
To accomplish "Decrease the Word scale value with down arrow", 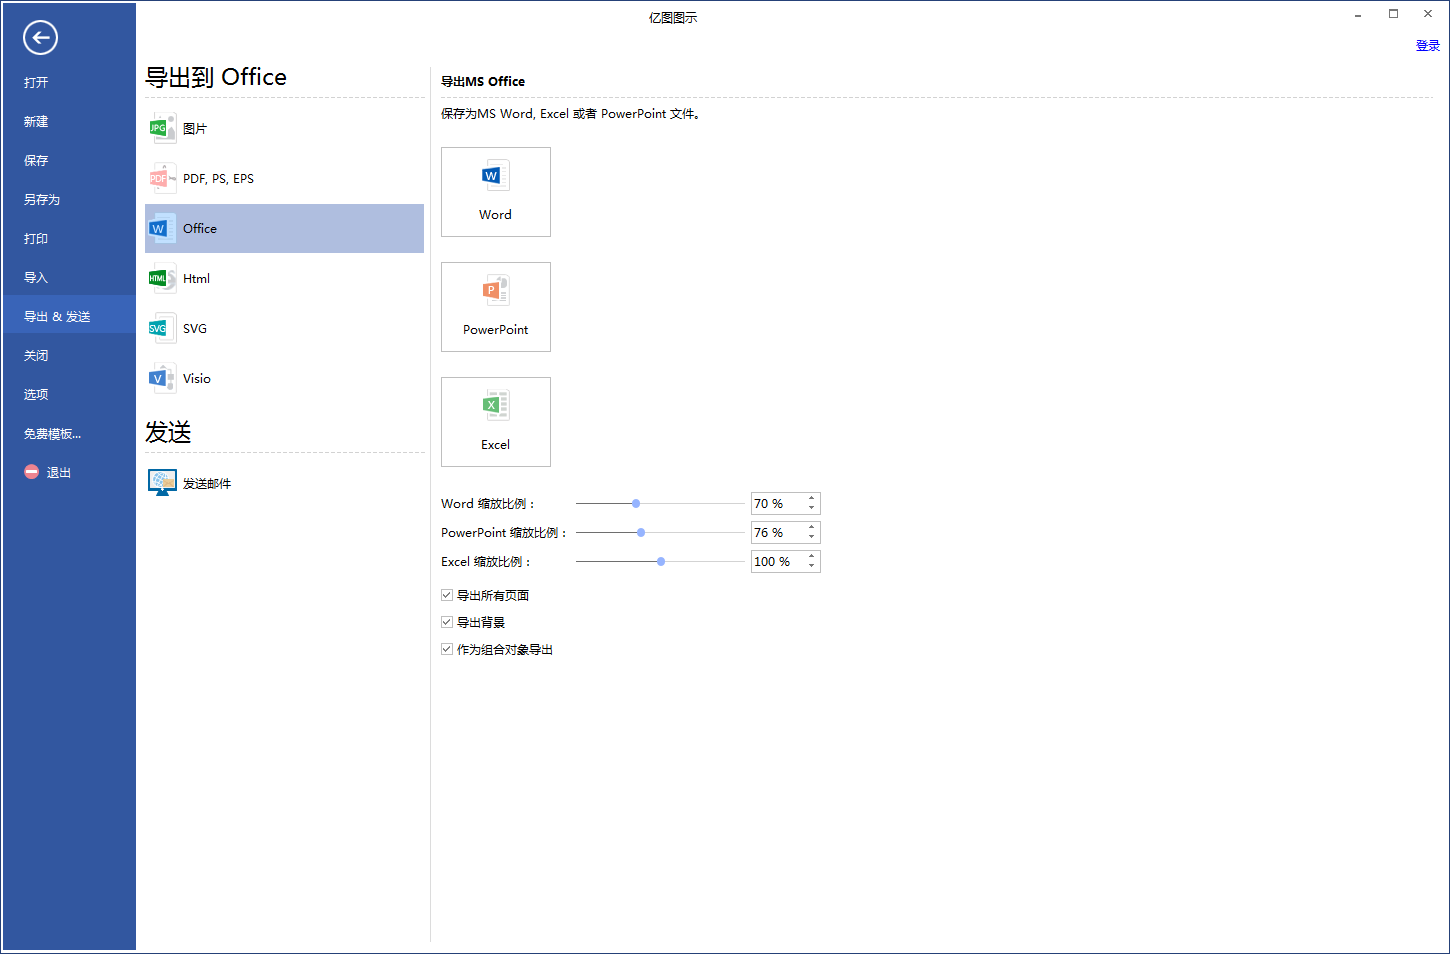I will pyautogui.click(x=812, y=509).
